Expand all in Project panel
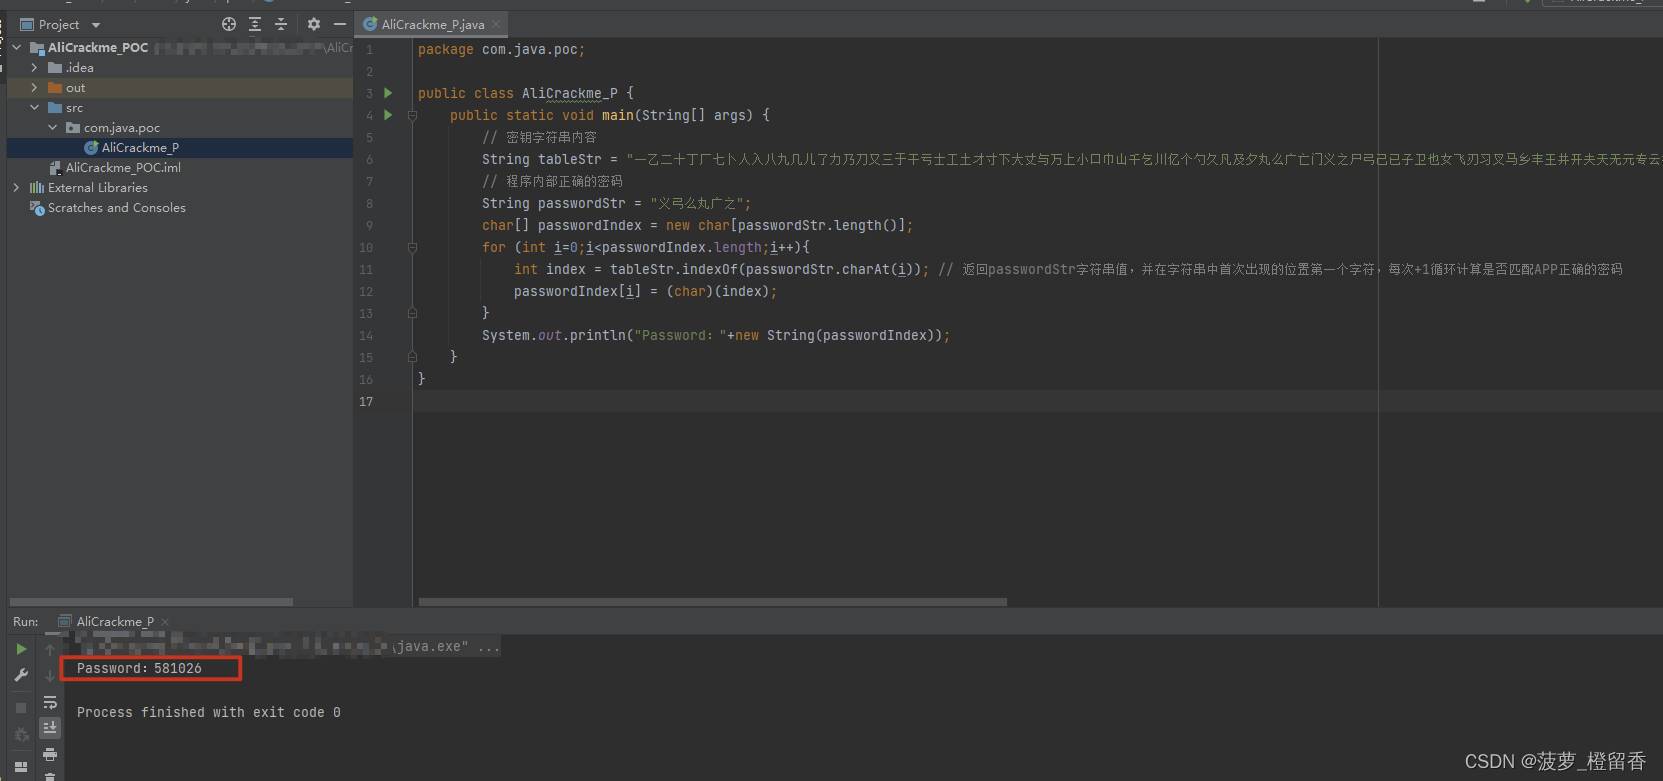 click(255, 24)
